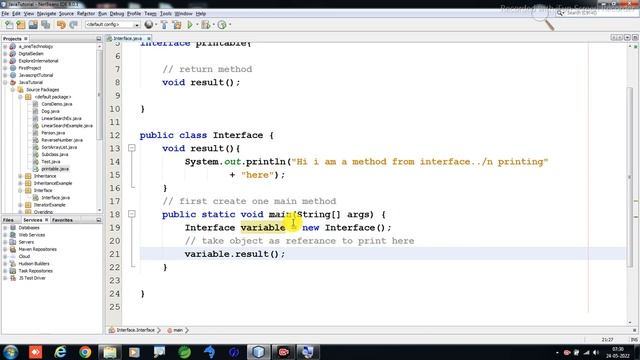Open the Debug button dropdown arrow
The height and width of the screenshot is (360, 640).
(213, 25)
